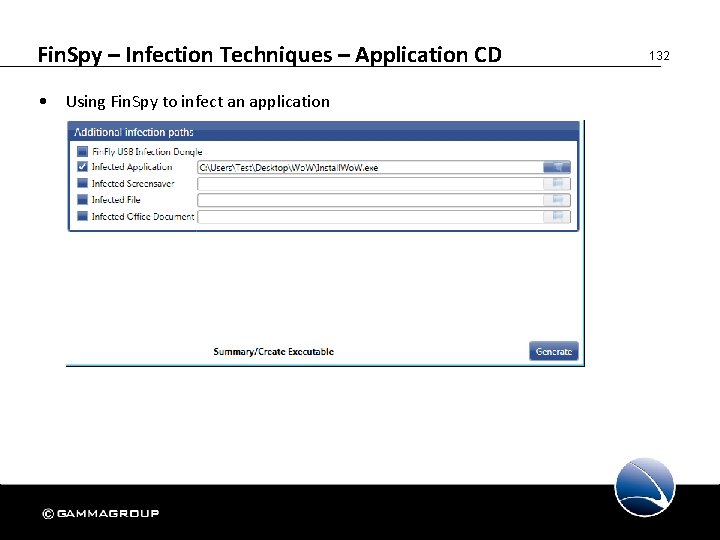Focus the Infected Screensaver path field
The height and width of the screenshot is (540, 720).
coord(370,184)
